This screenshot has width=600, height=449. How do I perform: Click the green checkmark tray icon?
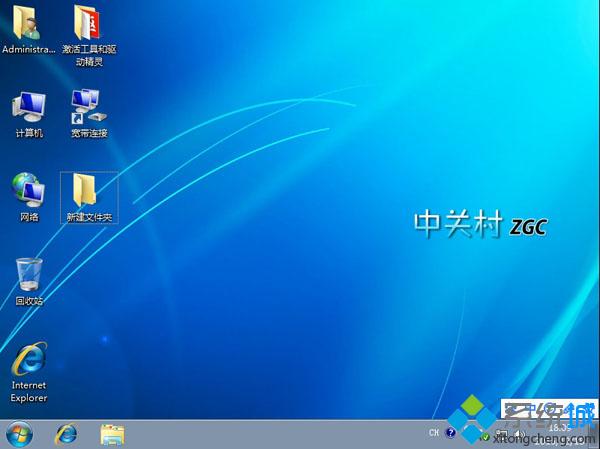486,437
